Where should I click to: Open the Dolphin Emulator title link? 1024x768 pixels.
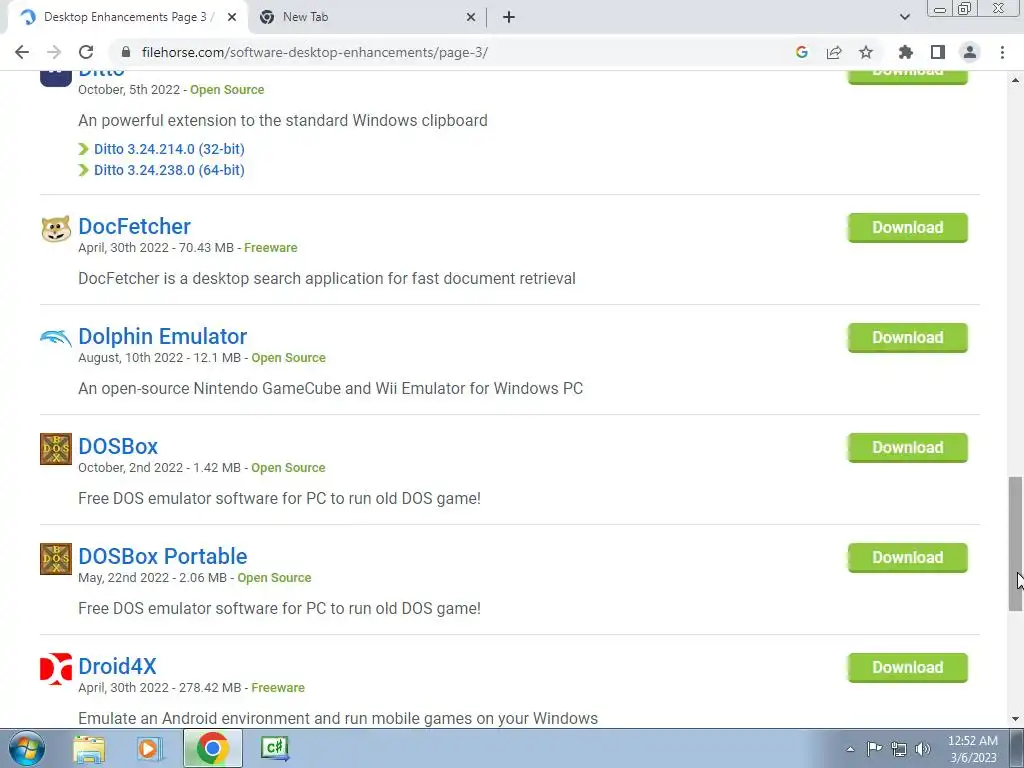[163, 336]
